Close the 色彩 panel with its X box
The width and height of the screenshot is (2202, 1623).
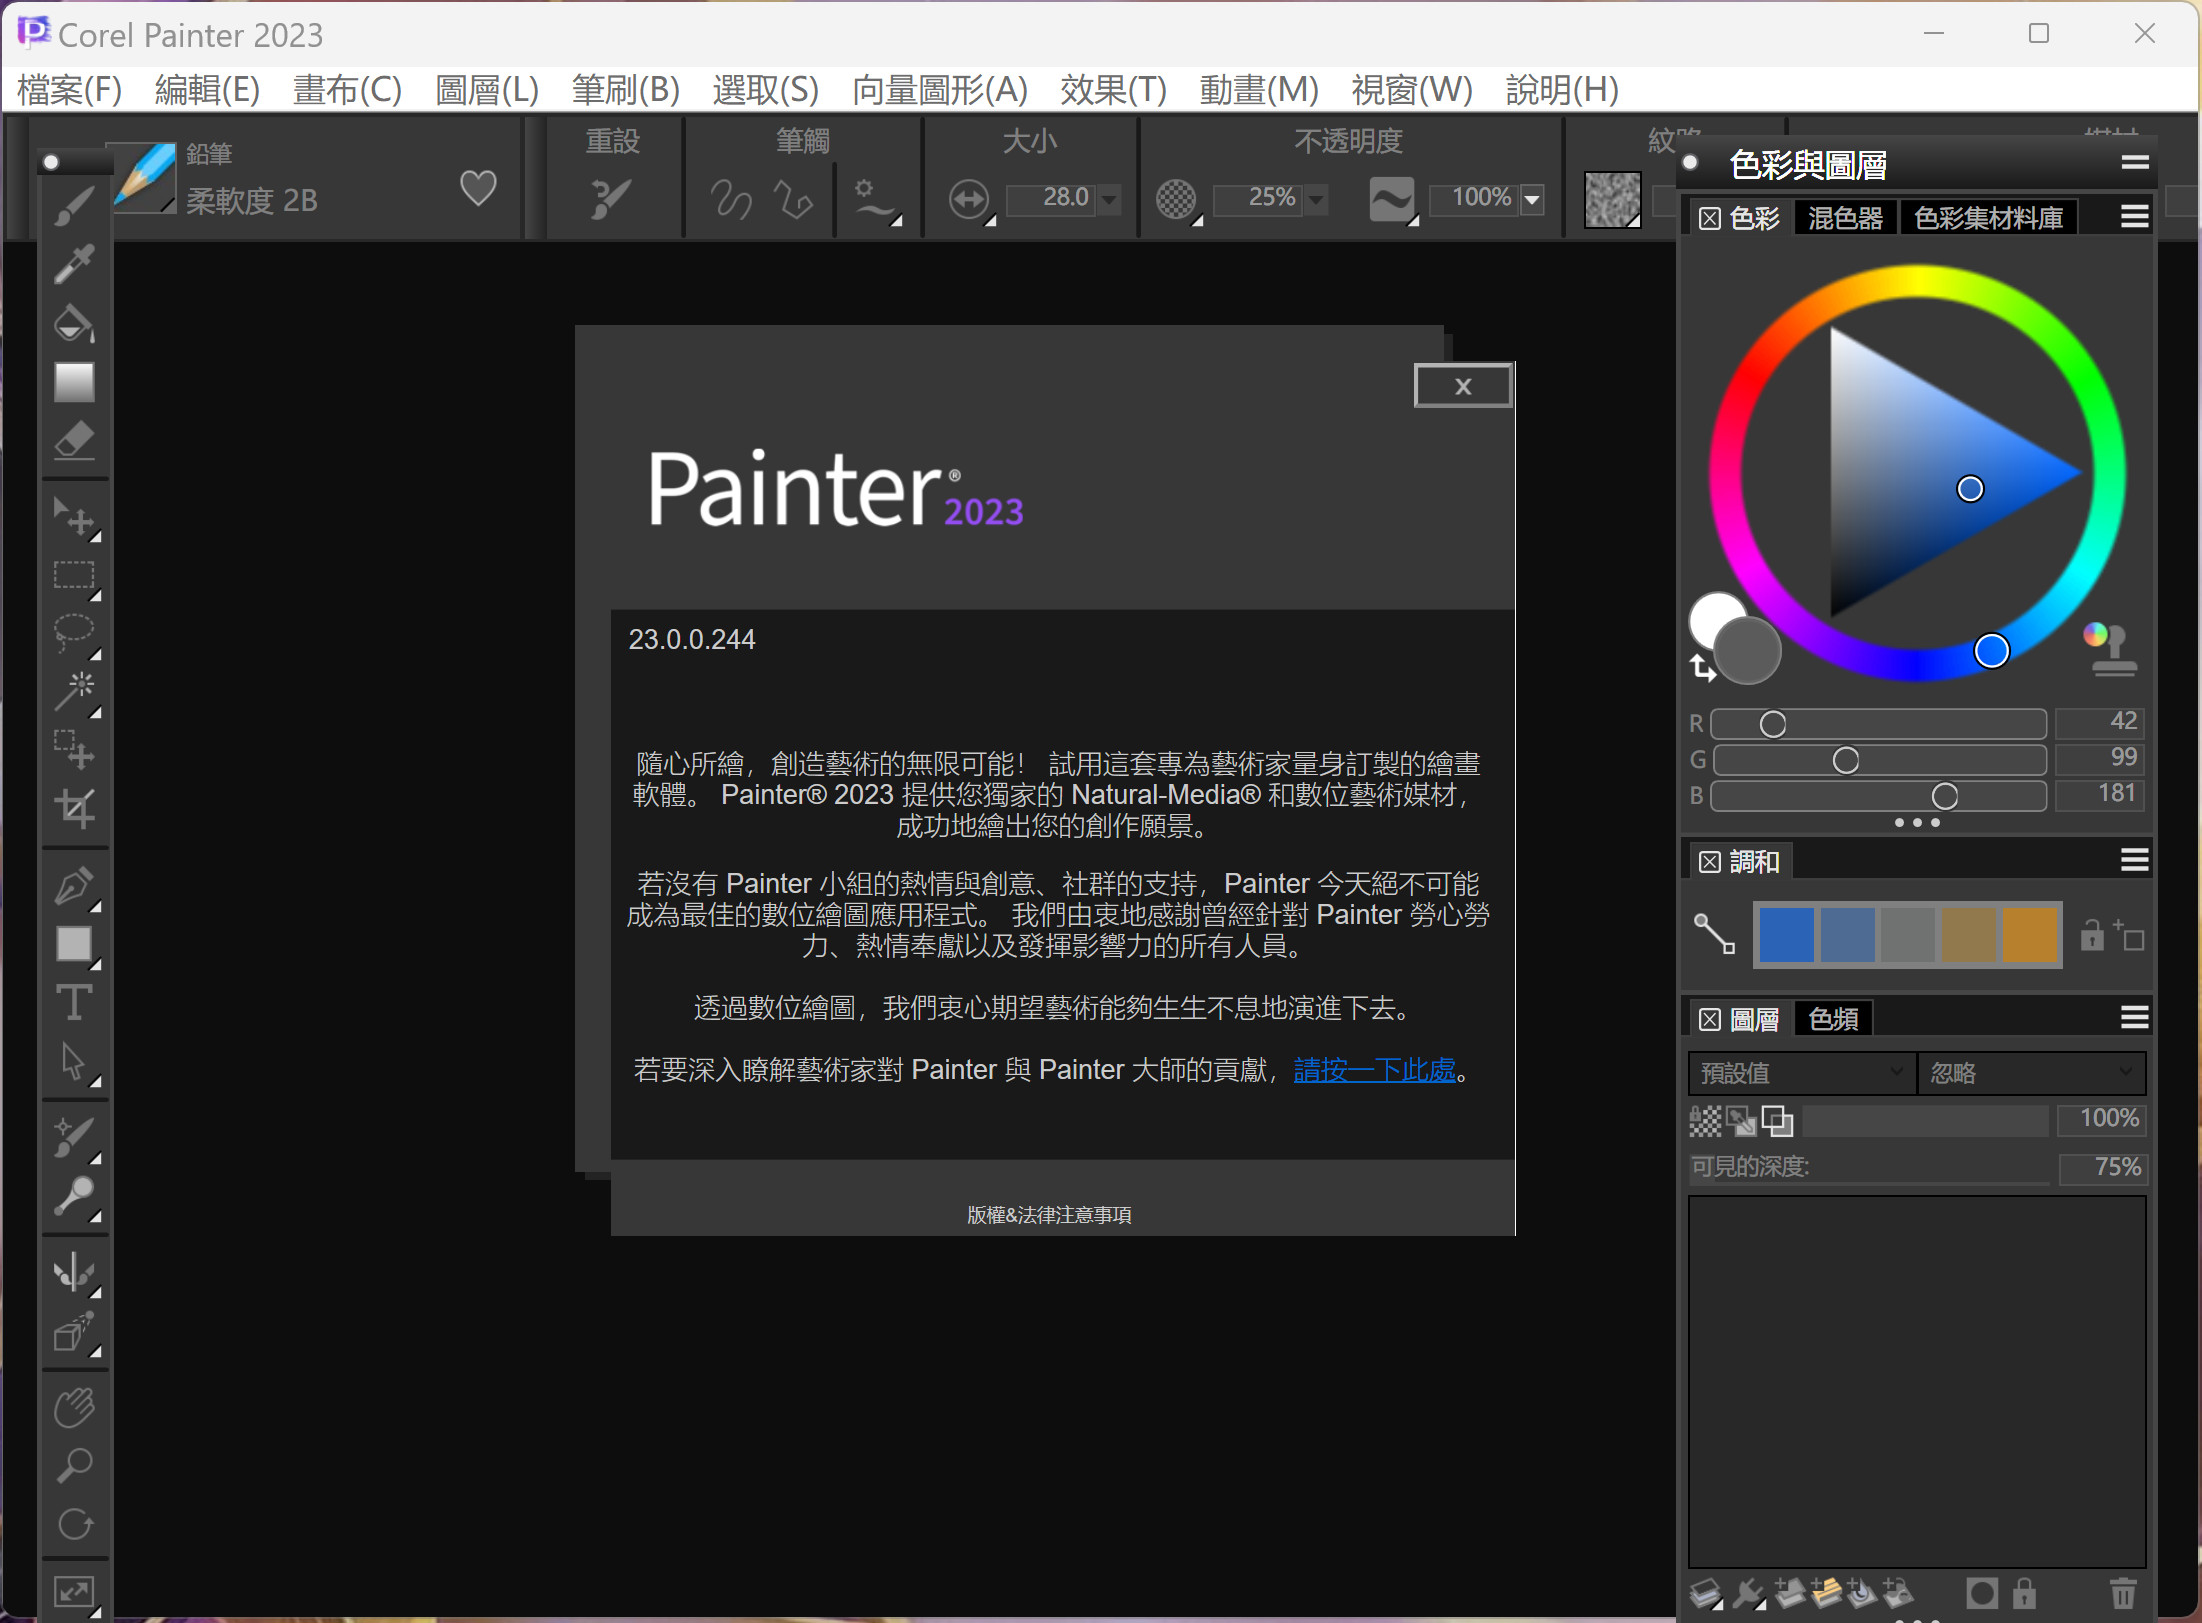click(x=1710, y=218)
